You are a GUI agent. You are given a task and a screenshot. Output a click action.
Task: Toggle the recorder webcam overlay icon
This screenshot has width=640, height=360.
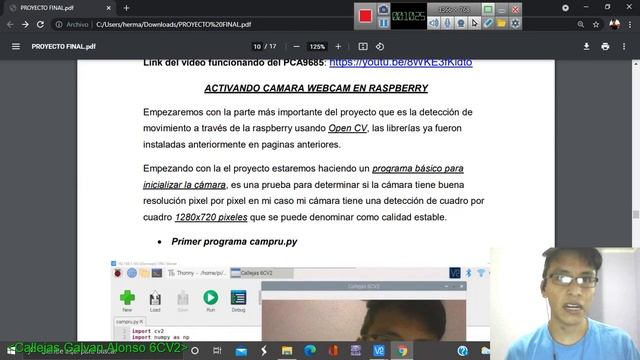tap(461, 23)
